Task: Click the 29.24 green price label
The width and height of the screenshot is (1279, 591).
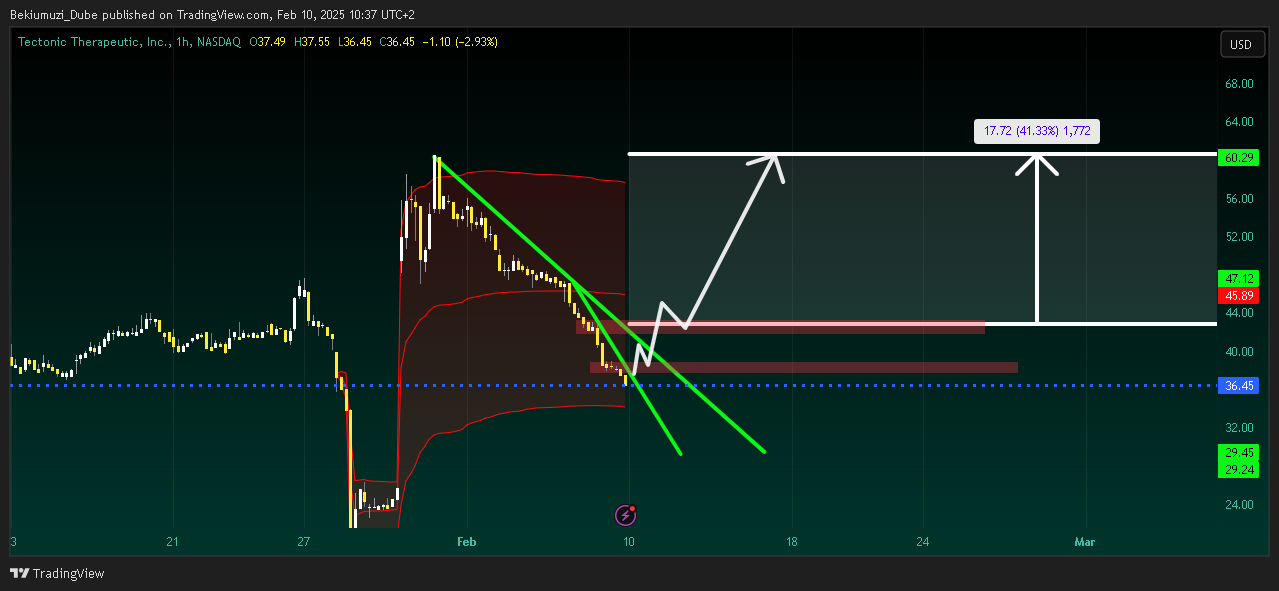Action: point(1238,470)
